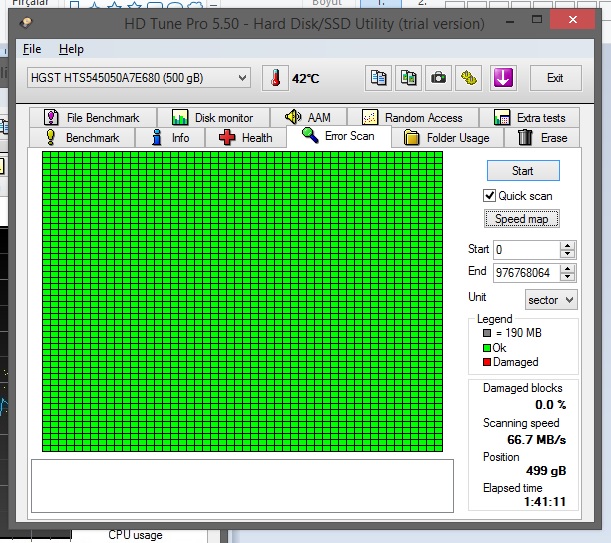This screenshot has width=611, height=543.
Task: Click the Speed map button
Action: 521,219
